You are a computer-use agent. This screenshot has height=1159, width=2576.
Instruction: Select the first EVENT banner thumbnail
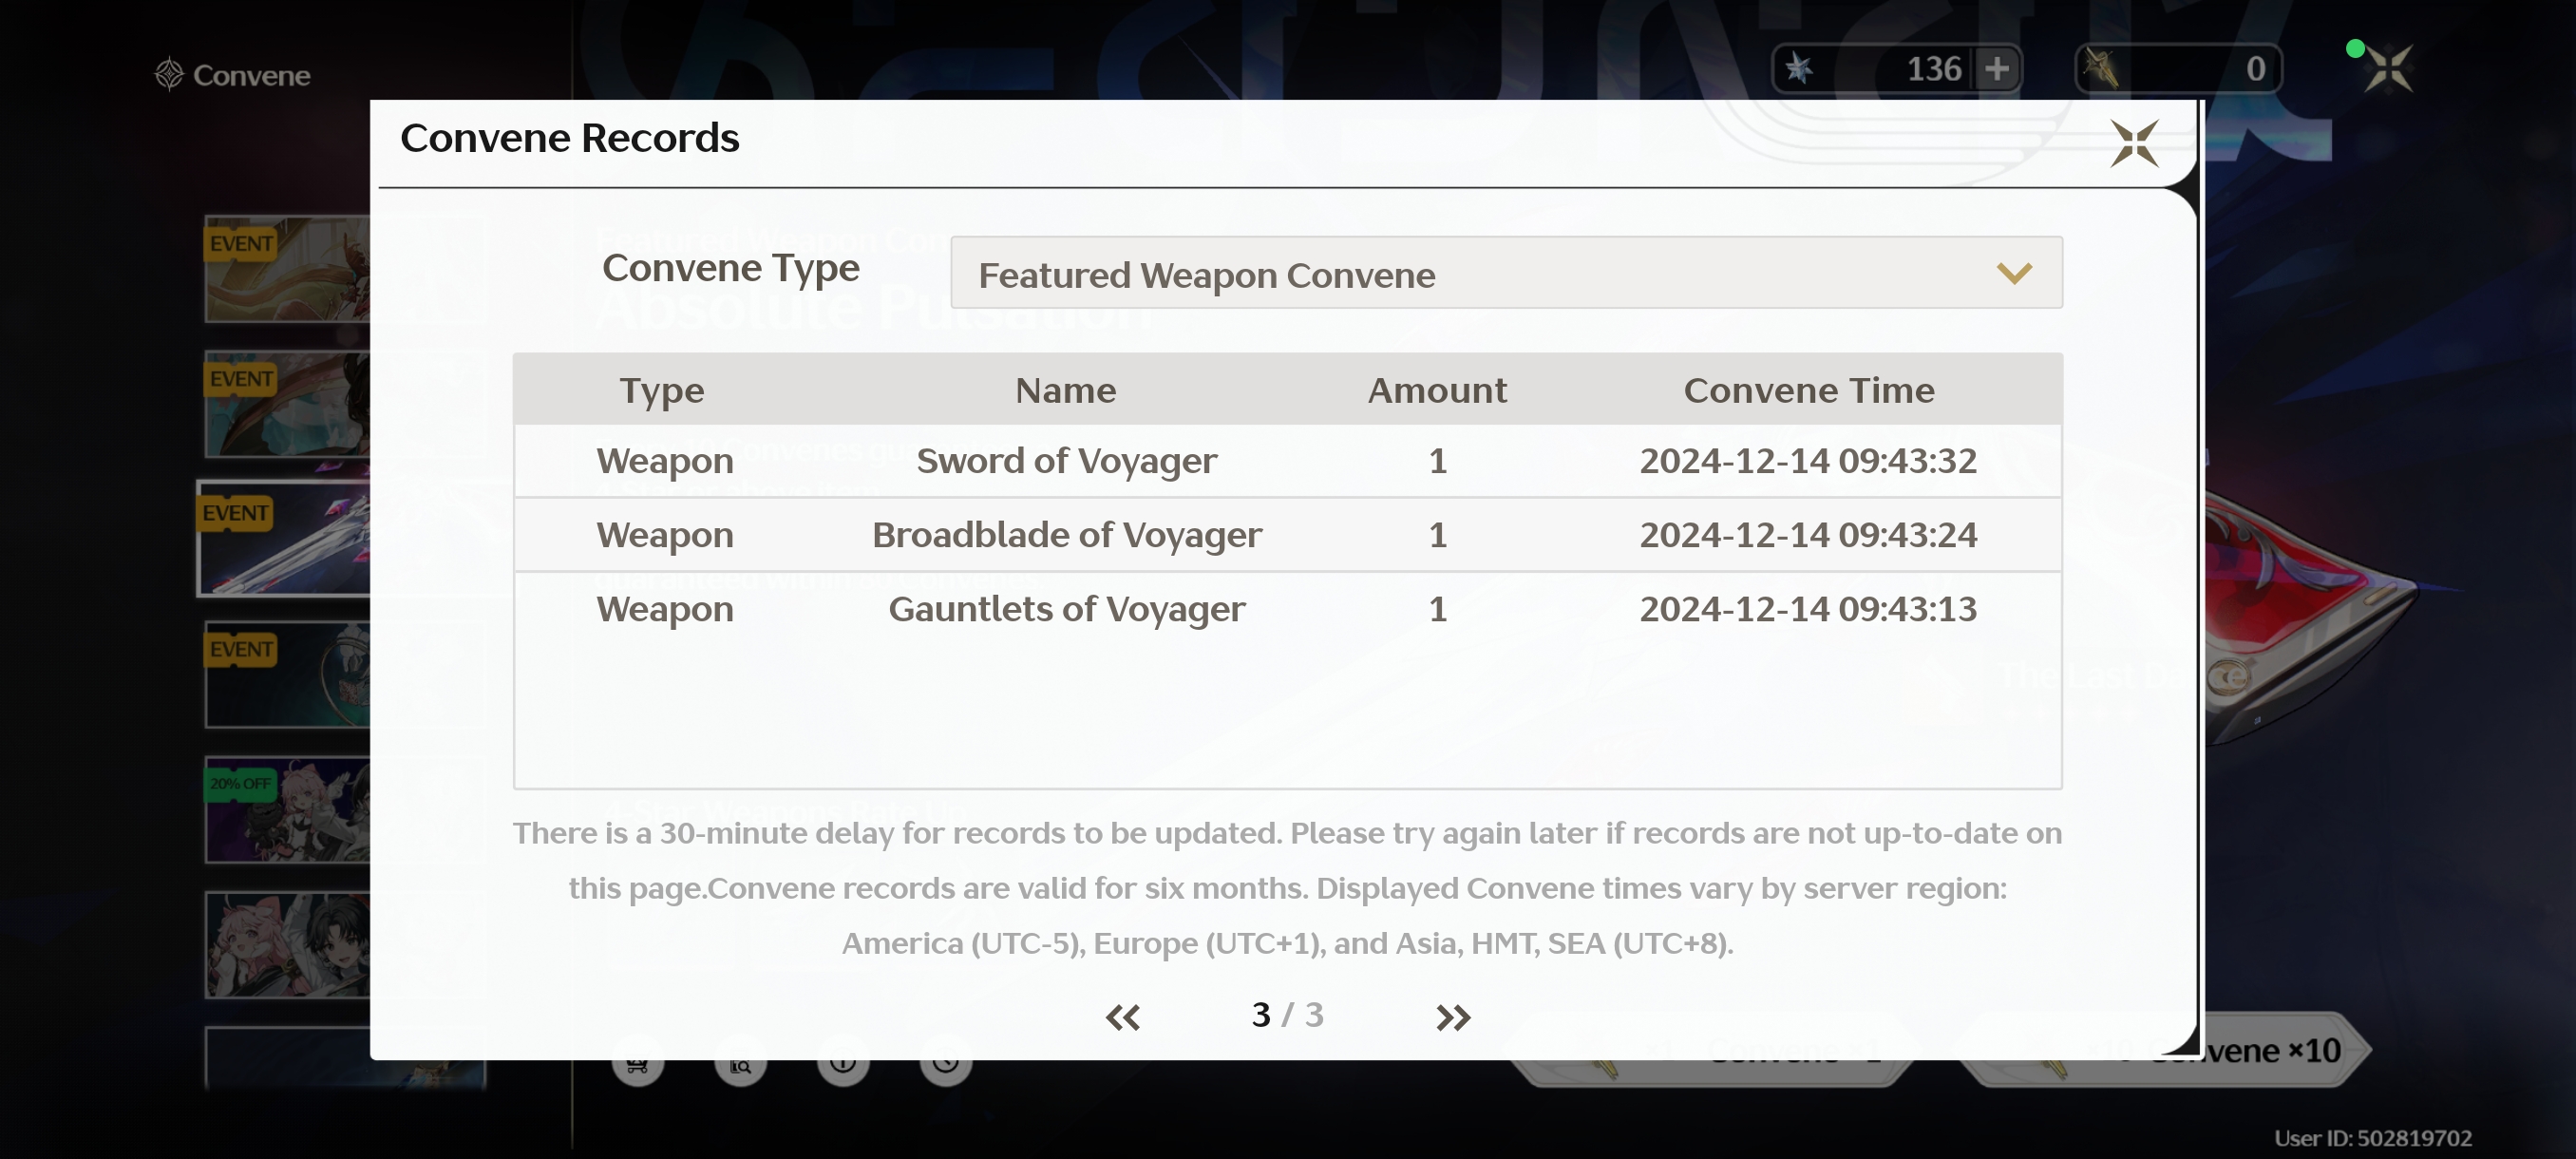coord(287,269)
